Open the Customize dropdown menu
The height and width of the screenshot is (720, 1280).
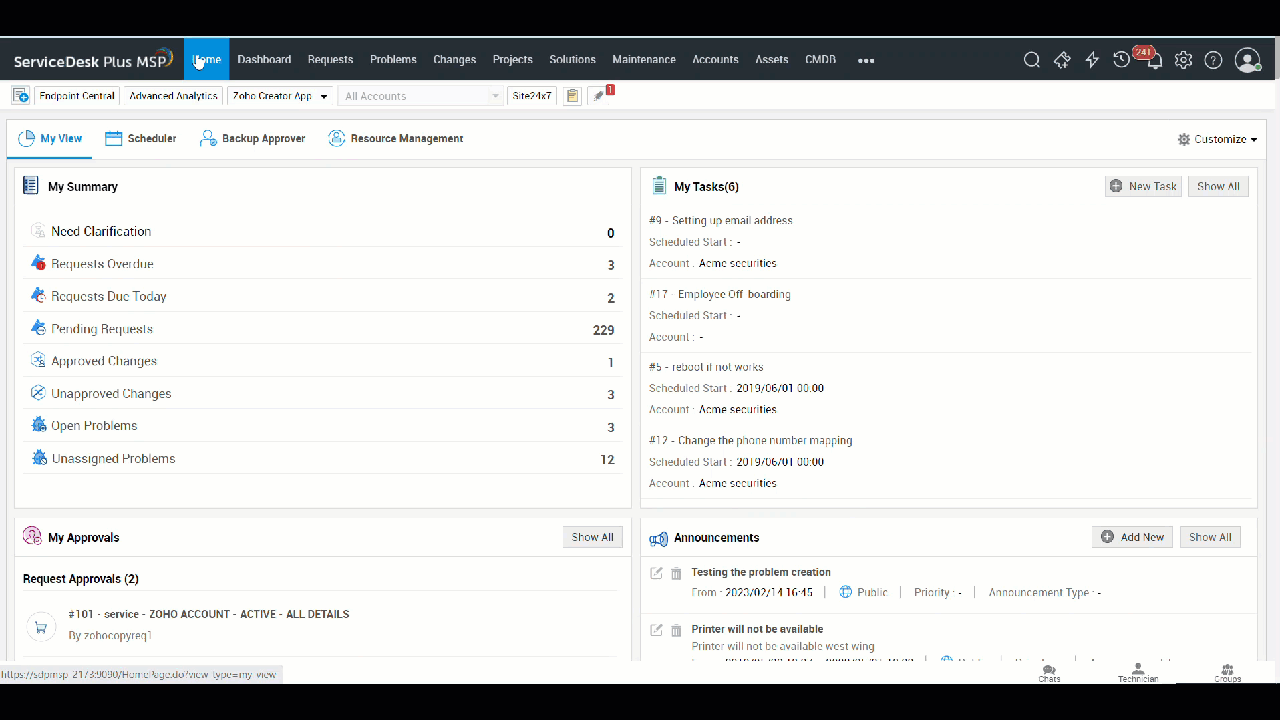(x=1217, y=139)
